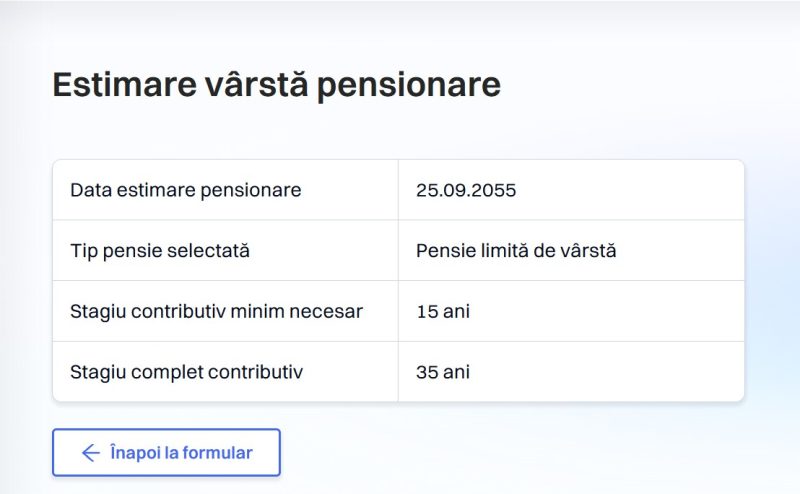Click the left arrow icon in the back button

pyautogui.click(x=91, y=453)
